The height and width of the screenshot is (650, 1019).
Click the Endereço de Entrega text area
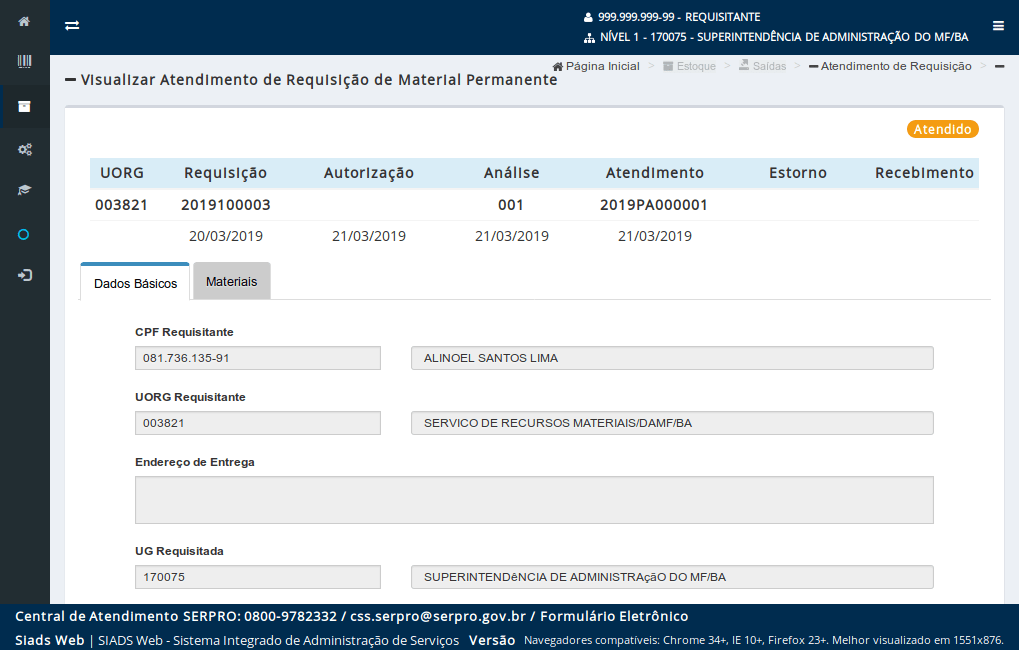pos(534,500)
